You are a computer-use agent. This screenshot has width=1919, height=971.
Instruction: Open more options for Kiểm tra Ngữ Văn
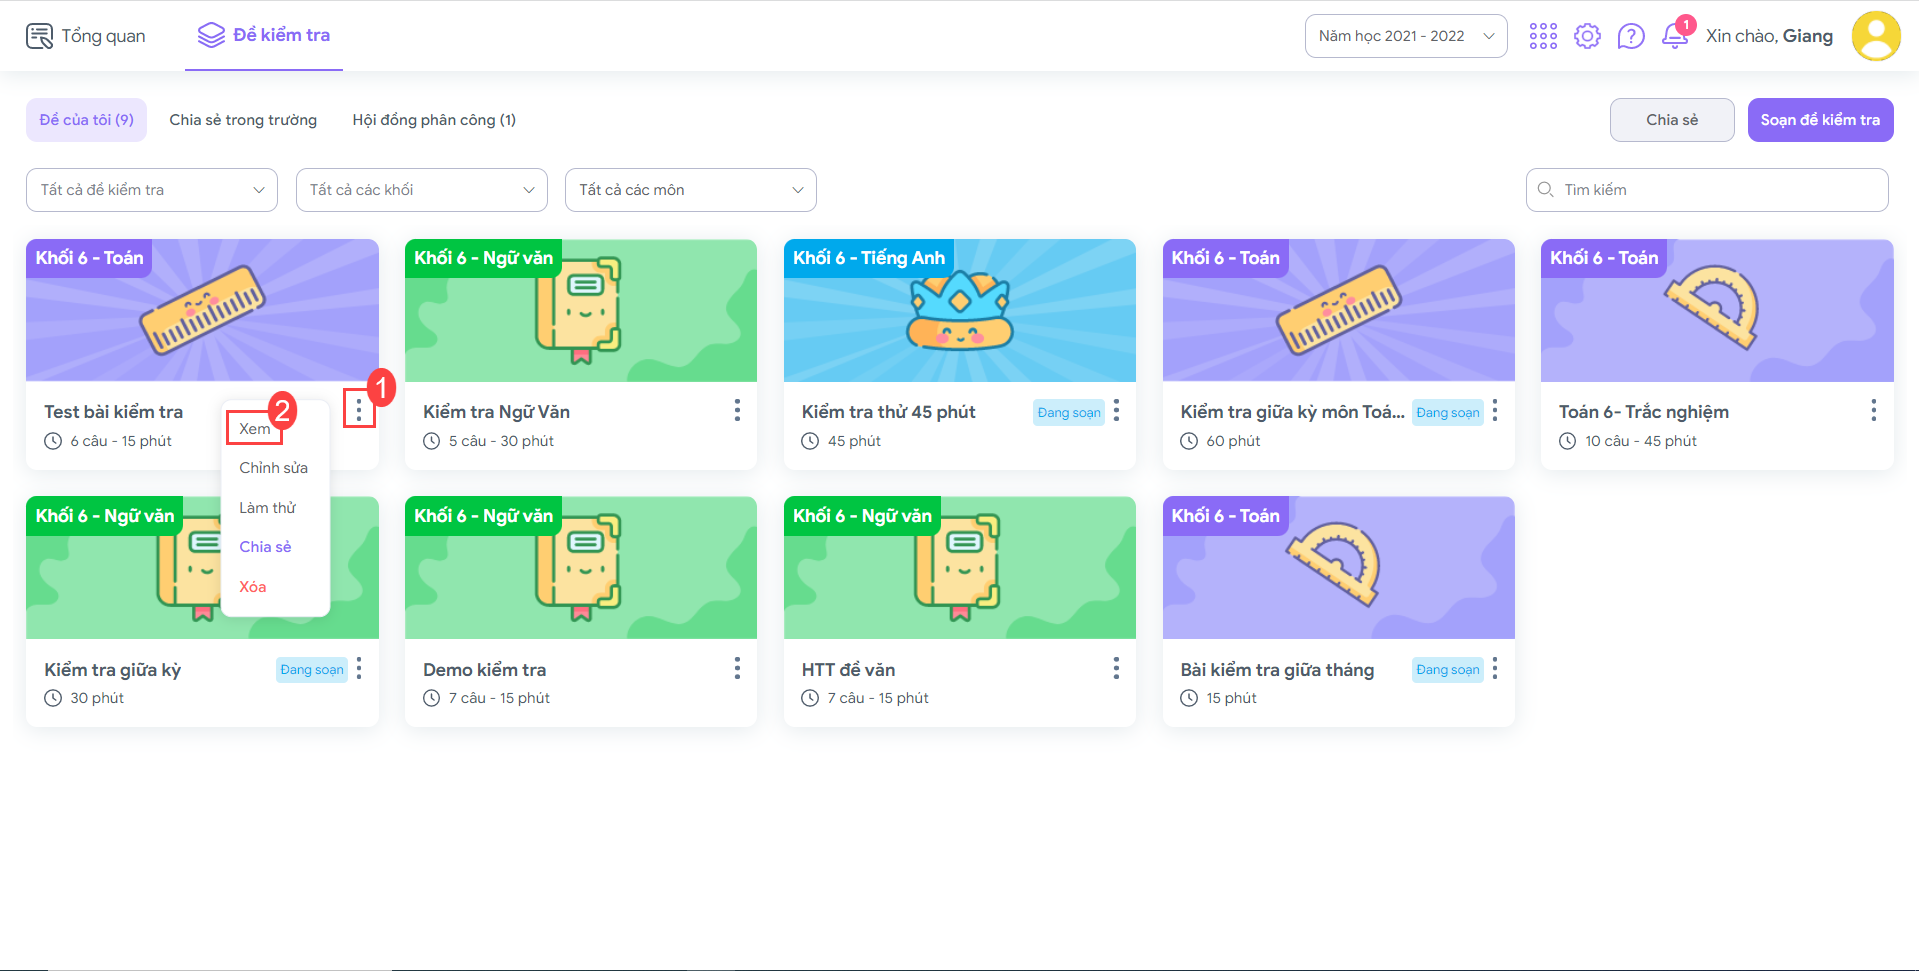pos(737,410)
